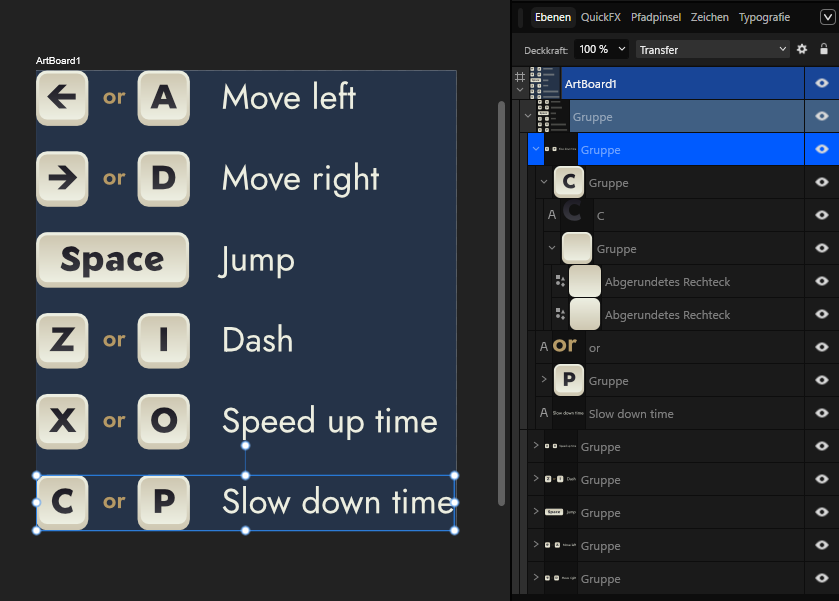This screenshot has height=601, width=839.
Task: Switch to the QuickFX tab
Action: (x=600, y=17)
